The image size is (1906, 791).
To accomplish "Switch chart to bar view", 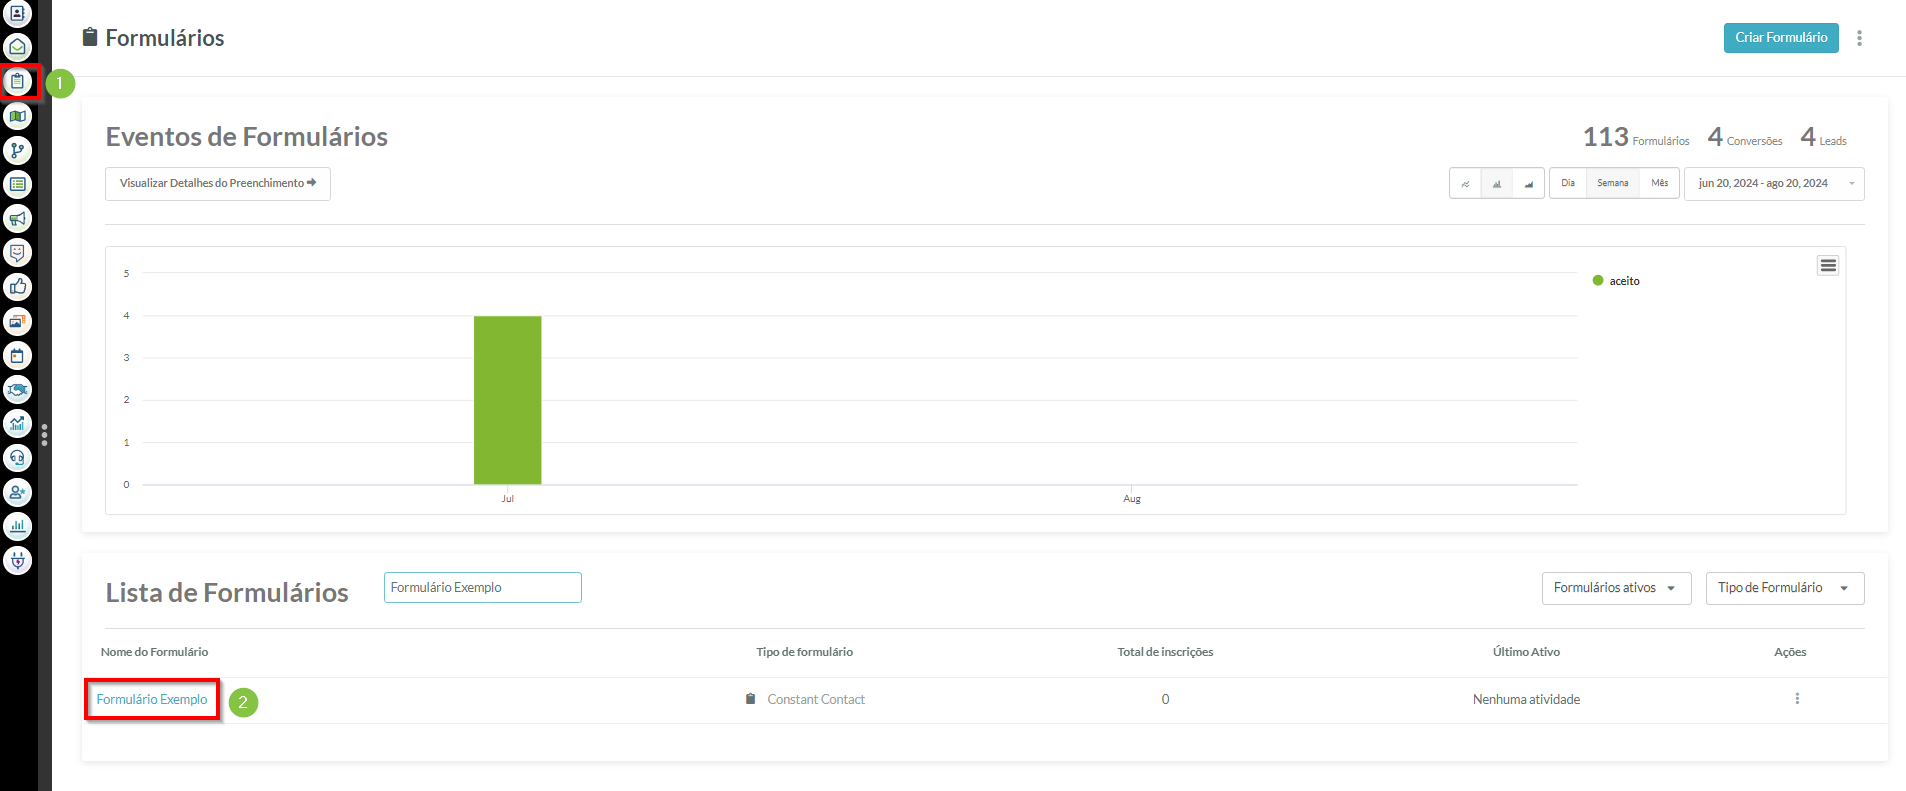I will click(x=1497, y=184).
